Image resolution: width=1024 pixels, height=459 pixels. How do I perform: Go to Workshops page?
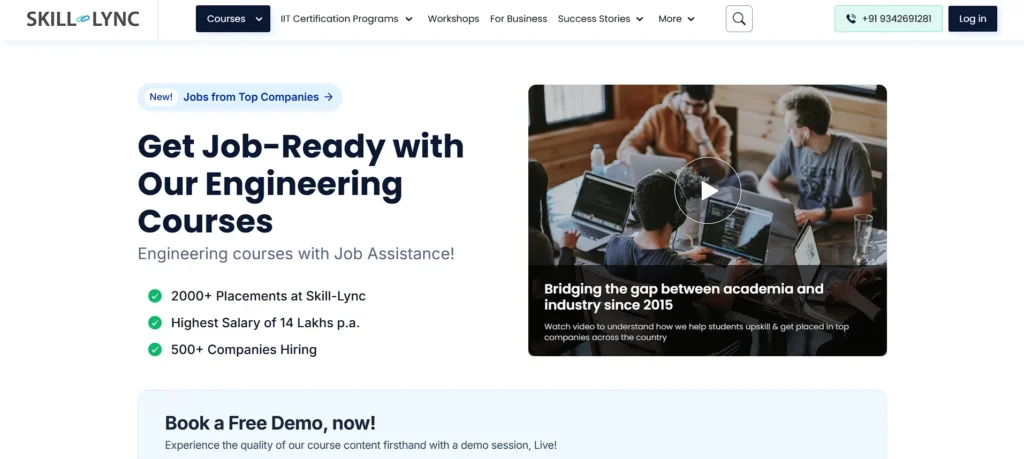pyautogui.click(x=453, y=19)
